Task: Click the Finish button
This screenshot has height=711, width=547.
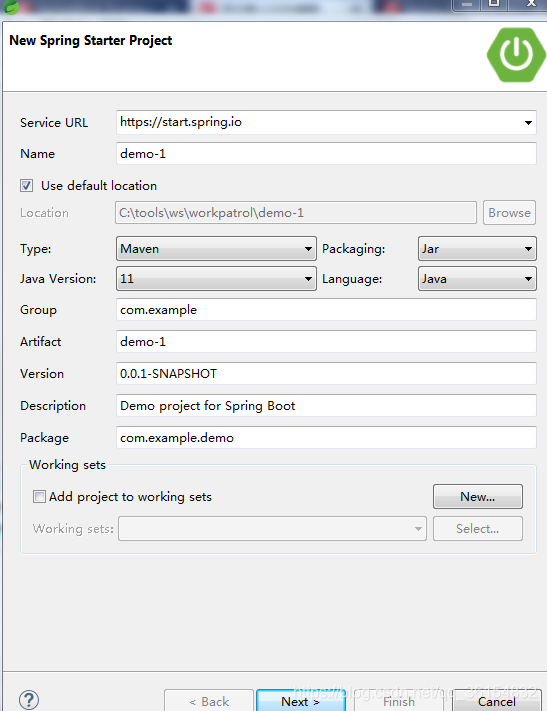Action: click(399, 701)
